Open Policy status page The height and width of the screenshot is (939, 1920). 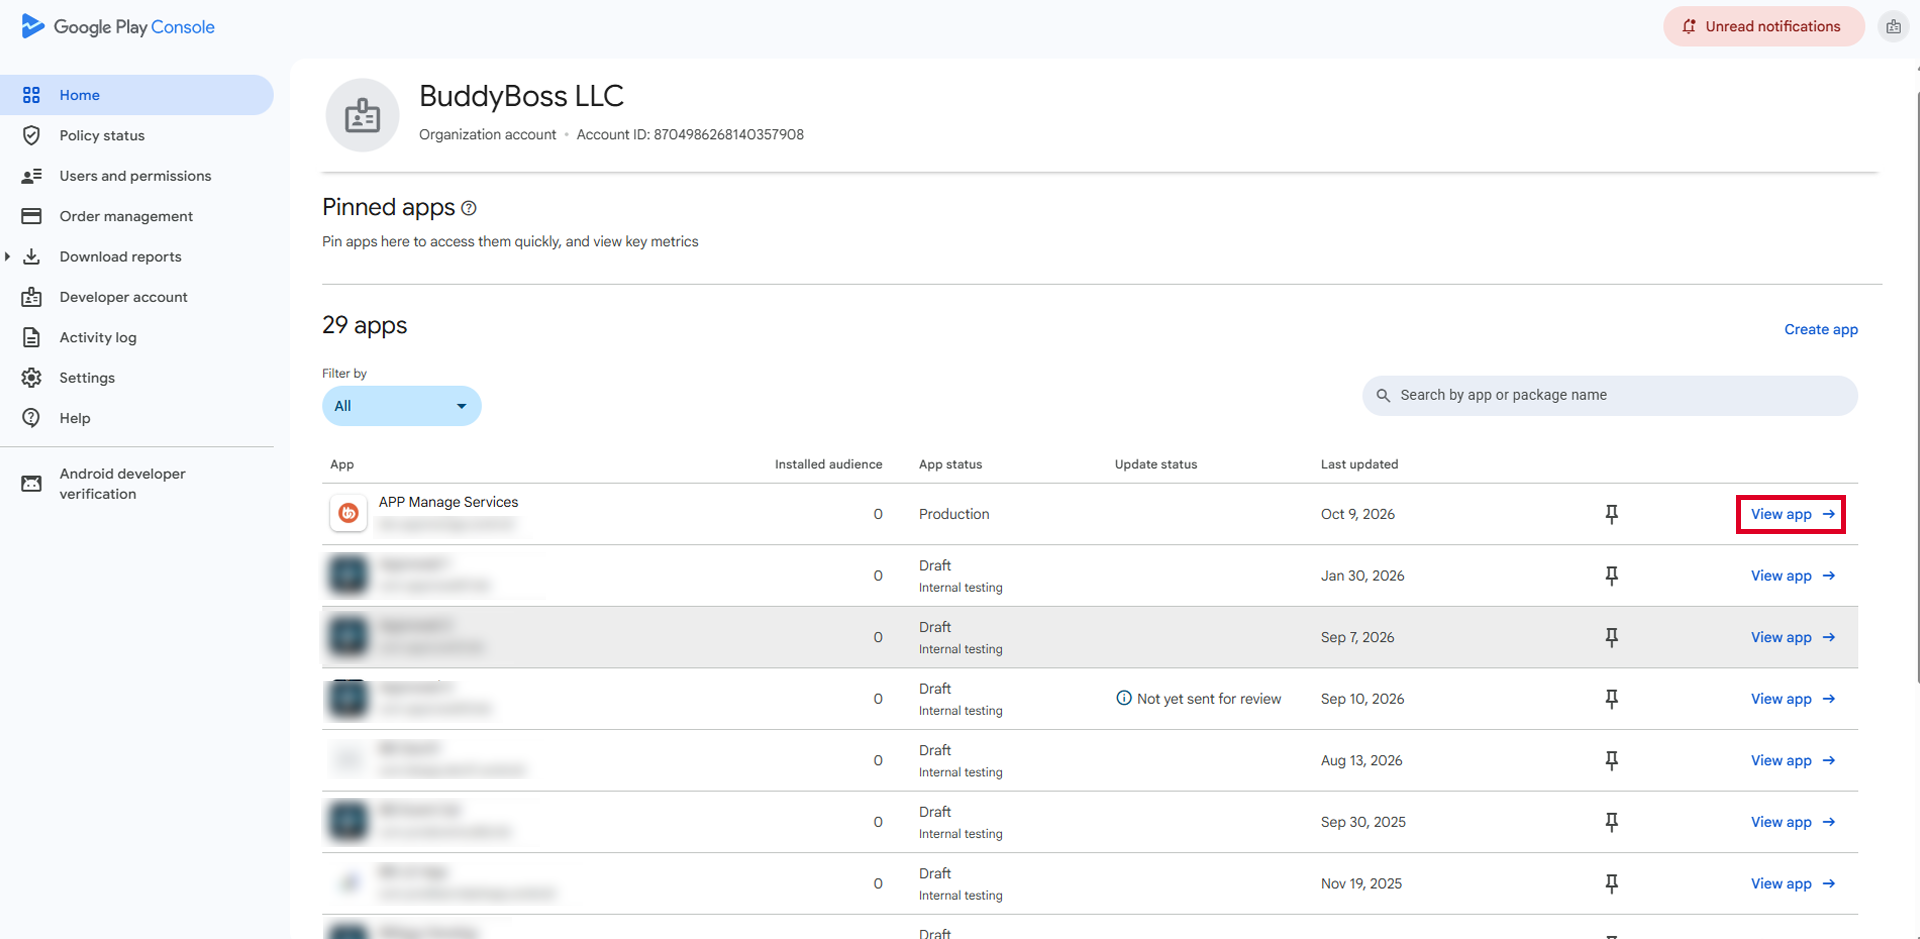(102, 136)
